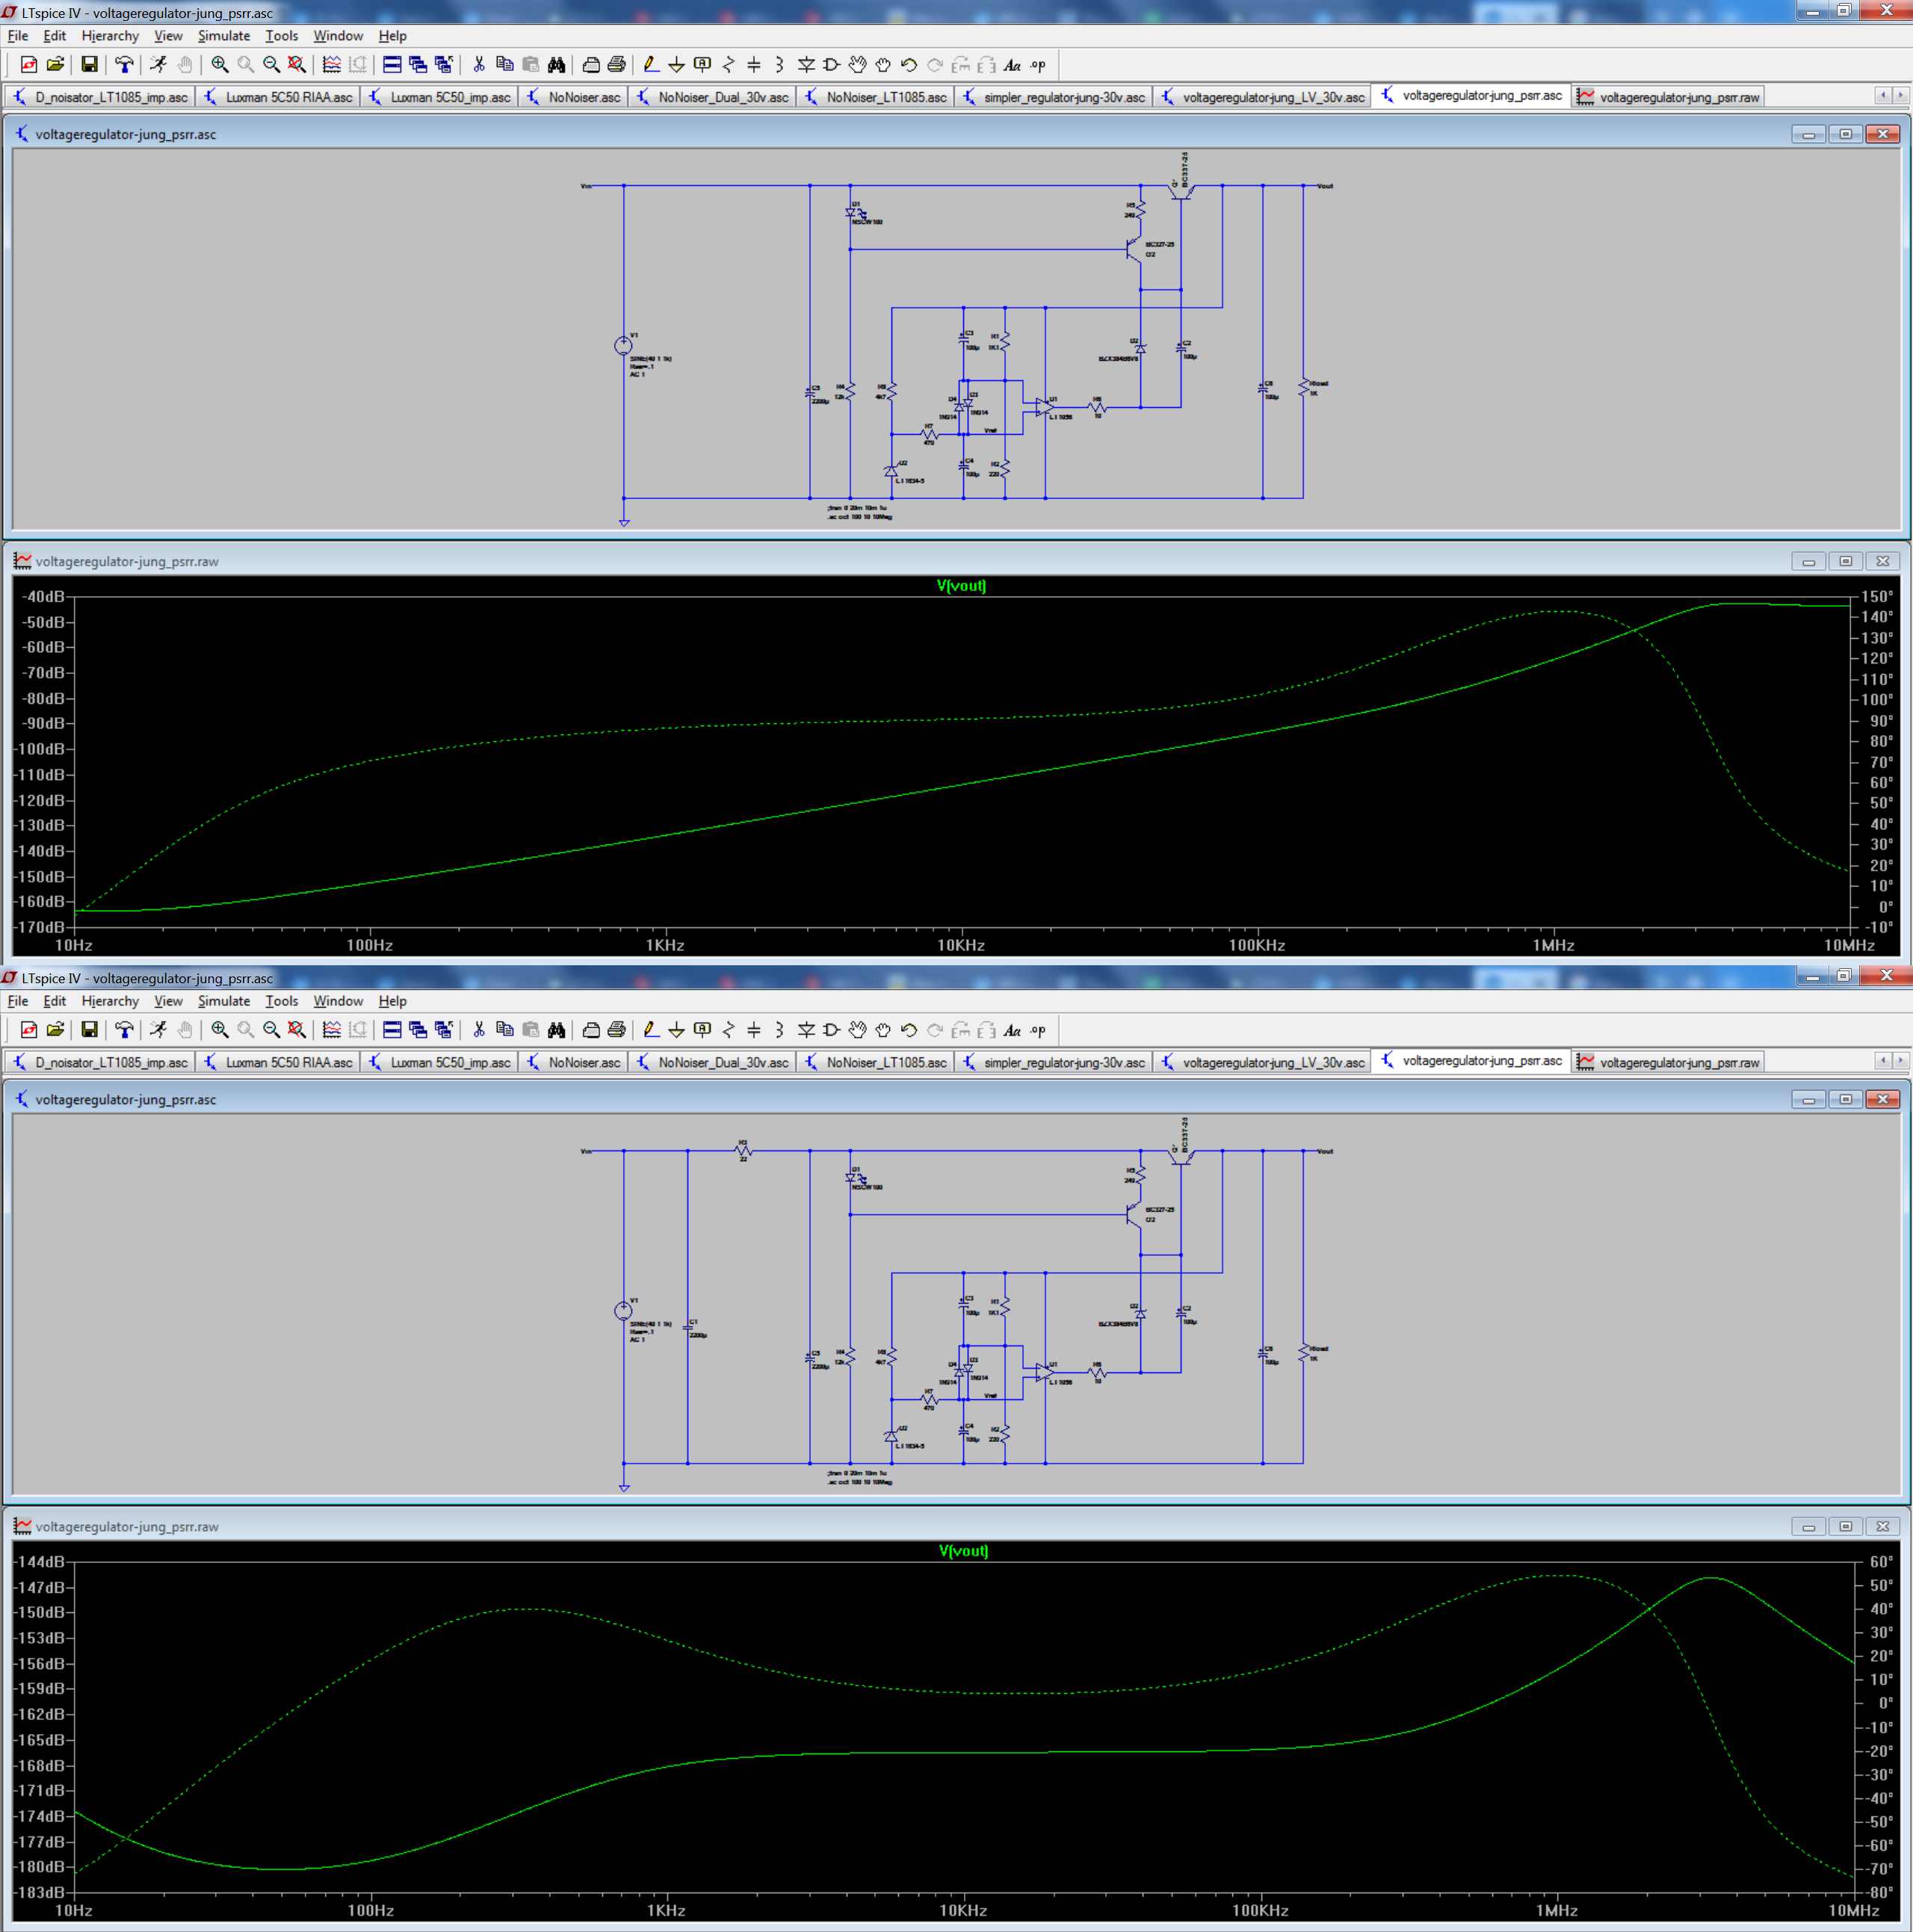Click New Schematic icon in the top LTspice toolbar
Image resolution: width=1913 pixels, height=1932 pixels.
point(29,65)
